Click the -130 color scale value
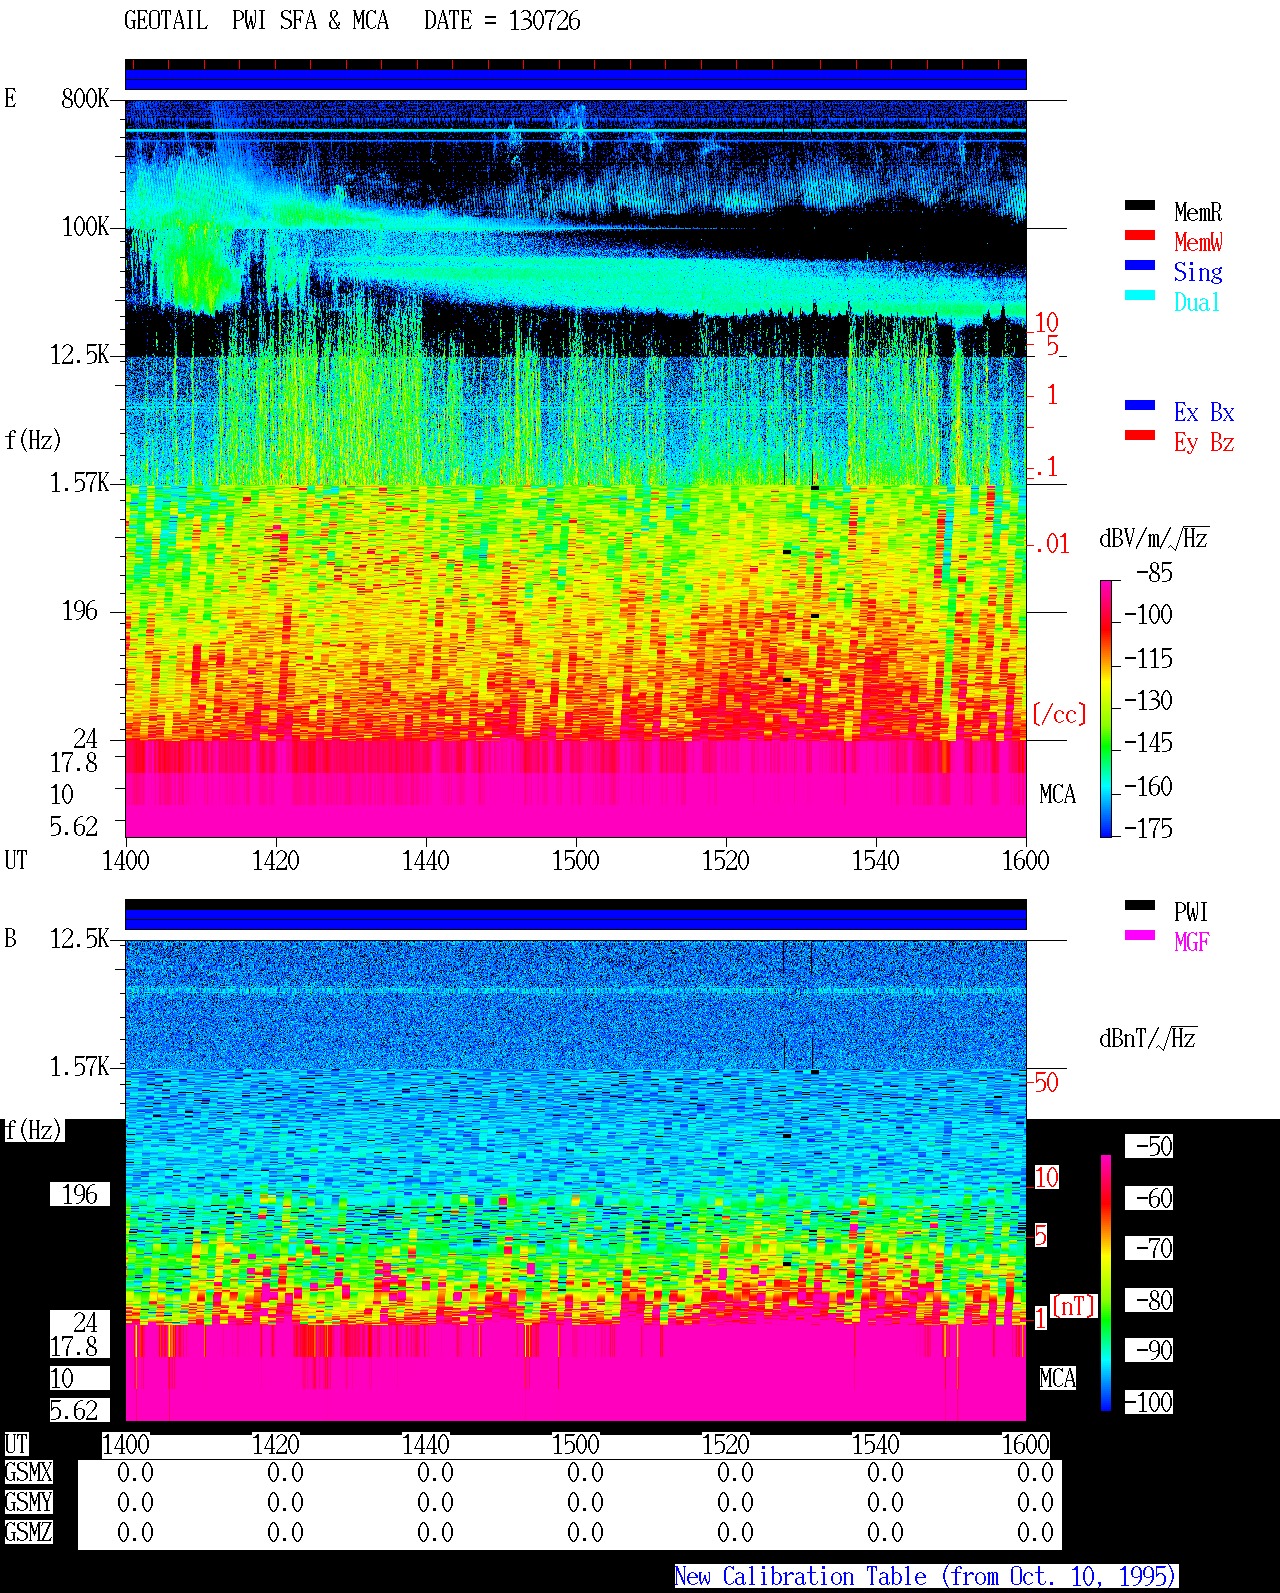This screenshot has width=1280, height=1593. [x=1148, y=701]
